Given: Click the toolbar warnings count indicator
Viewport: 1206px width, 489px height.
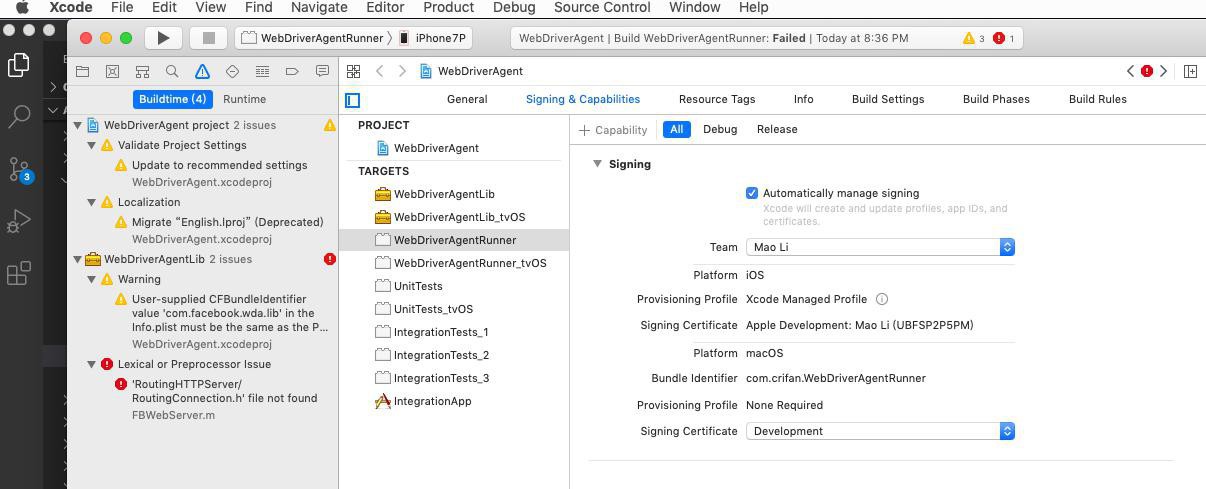Looking at the screenshot, I should point(974,38).
